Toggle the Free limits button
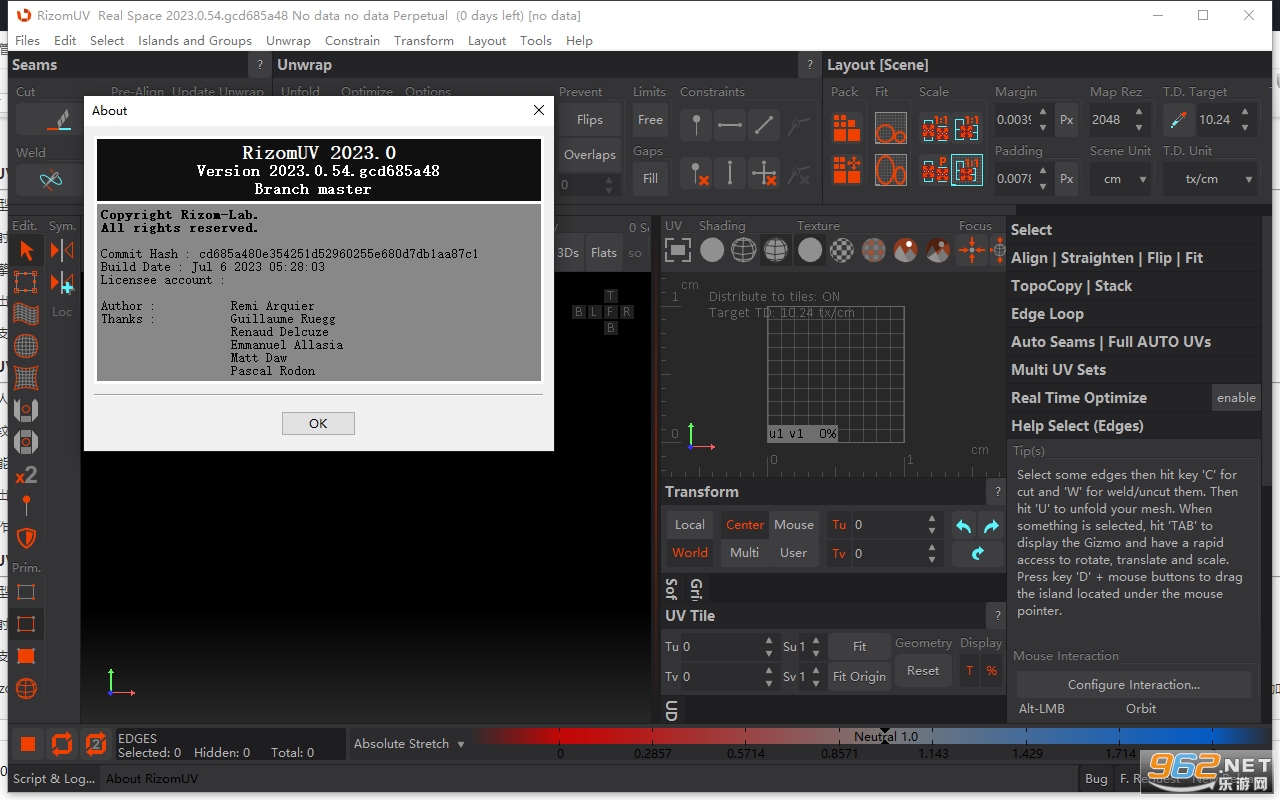 tap(650, 120)
